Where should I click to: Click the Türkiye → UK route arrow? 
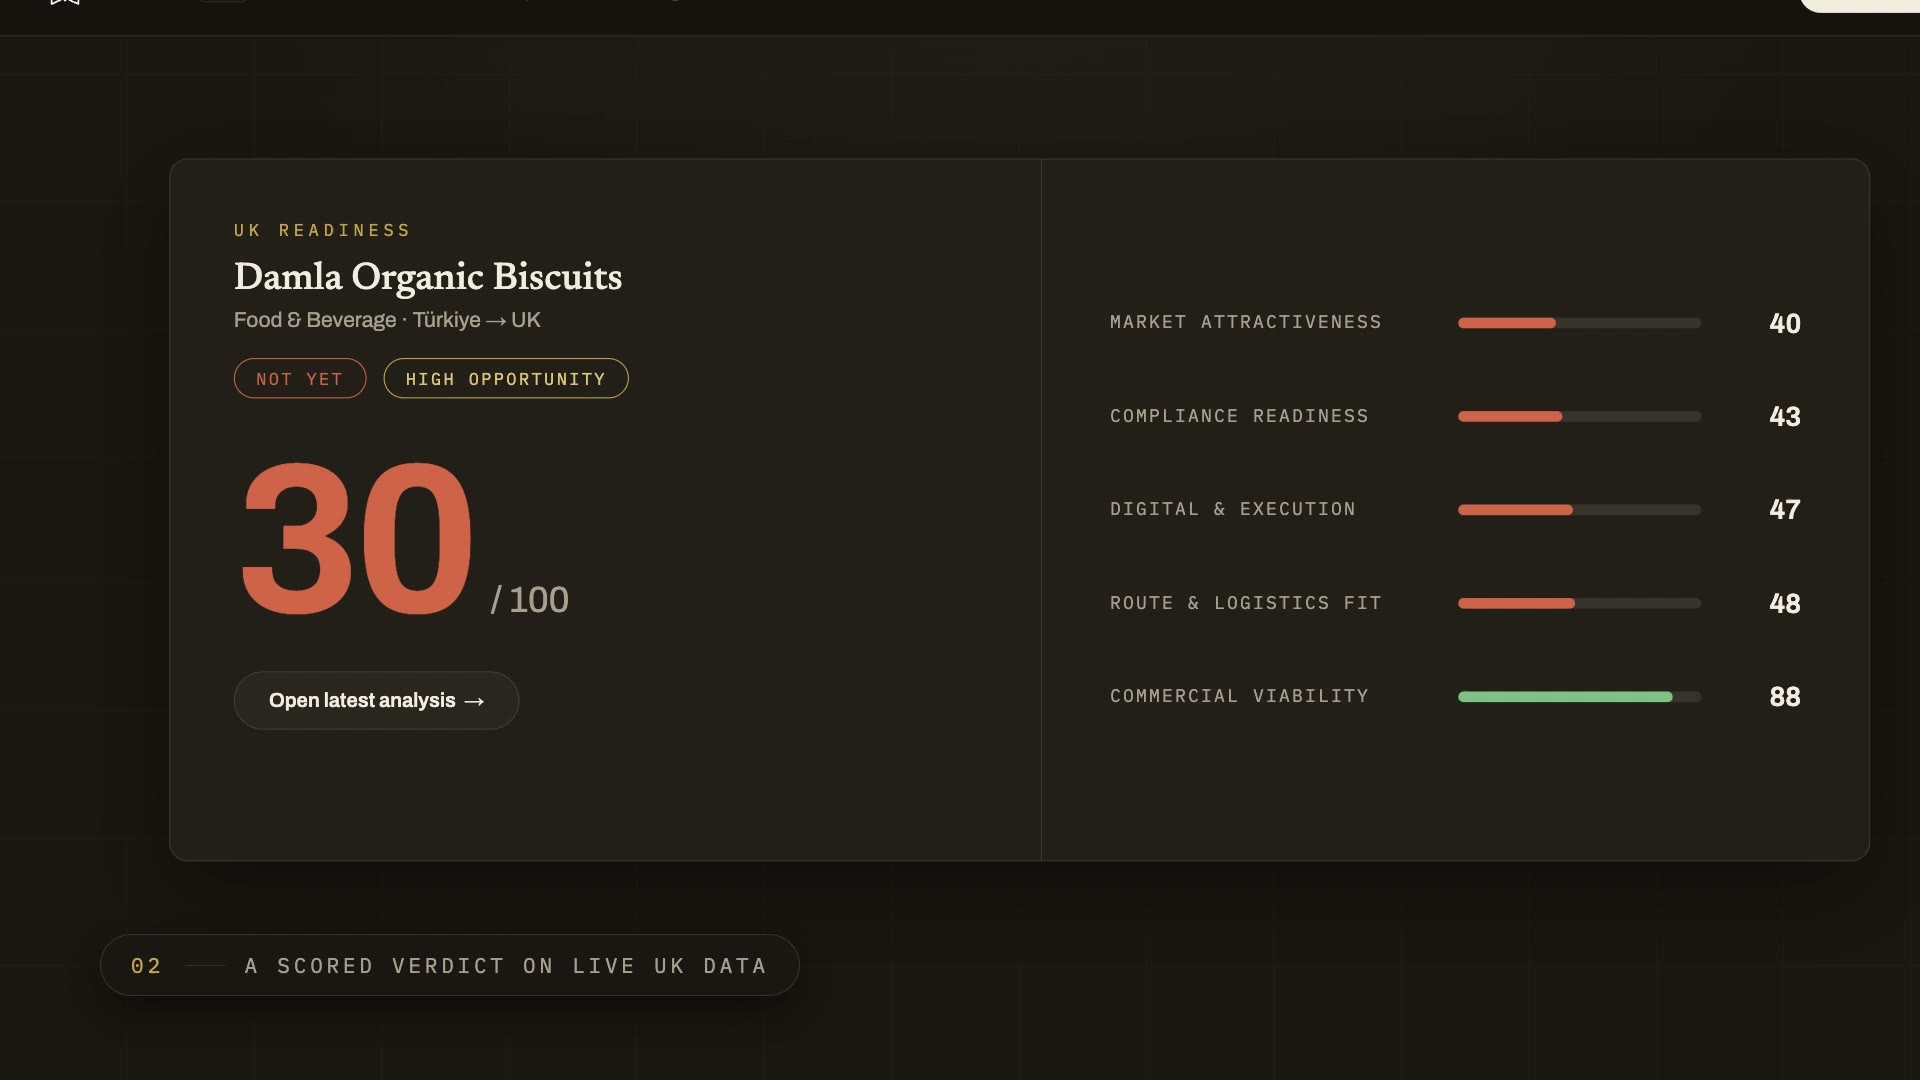click(496, 321)
